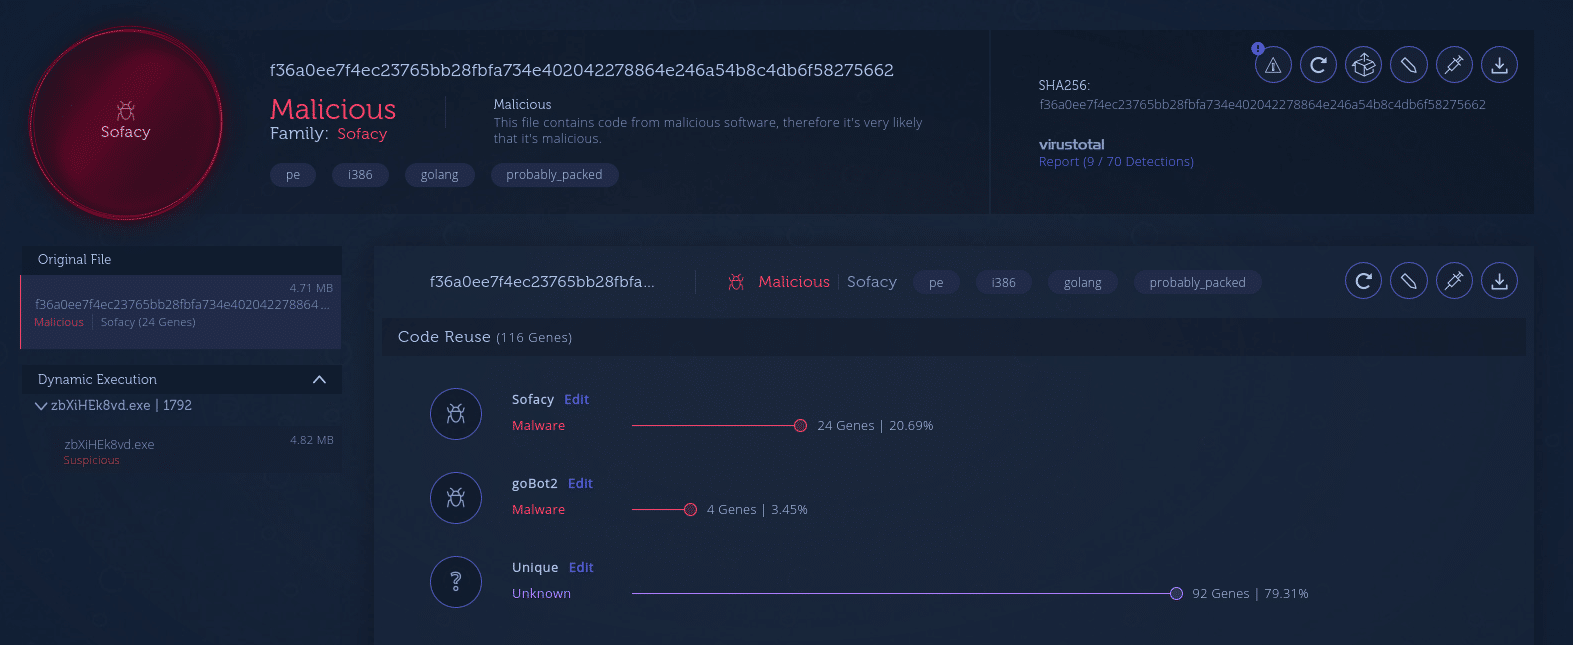Click the large Malicious verdict heading
Viewport: 1573px width, 645px height.
tap(333, 109)
